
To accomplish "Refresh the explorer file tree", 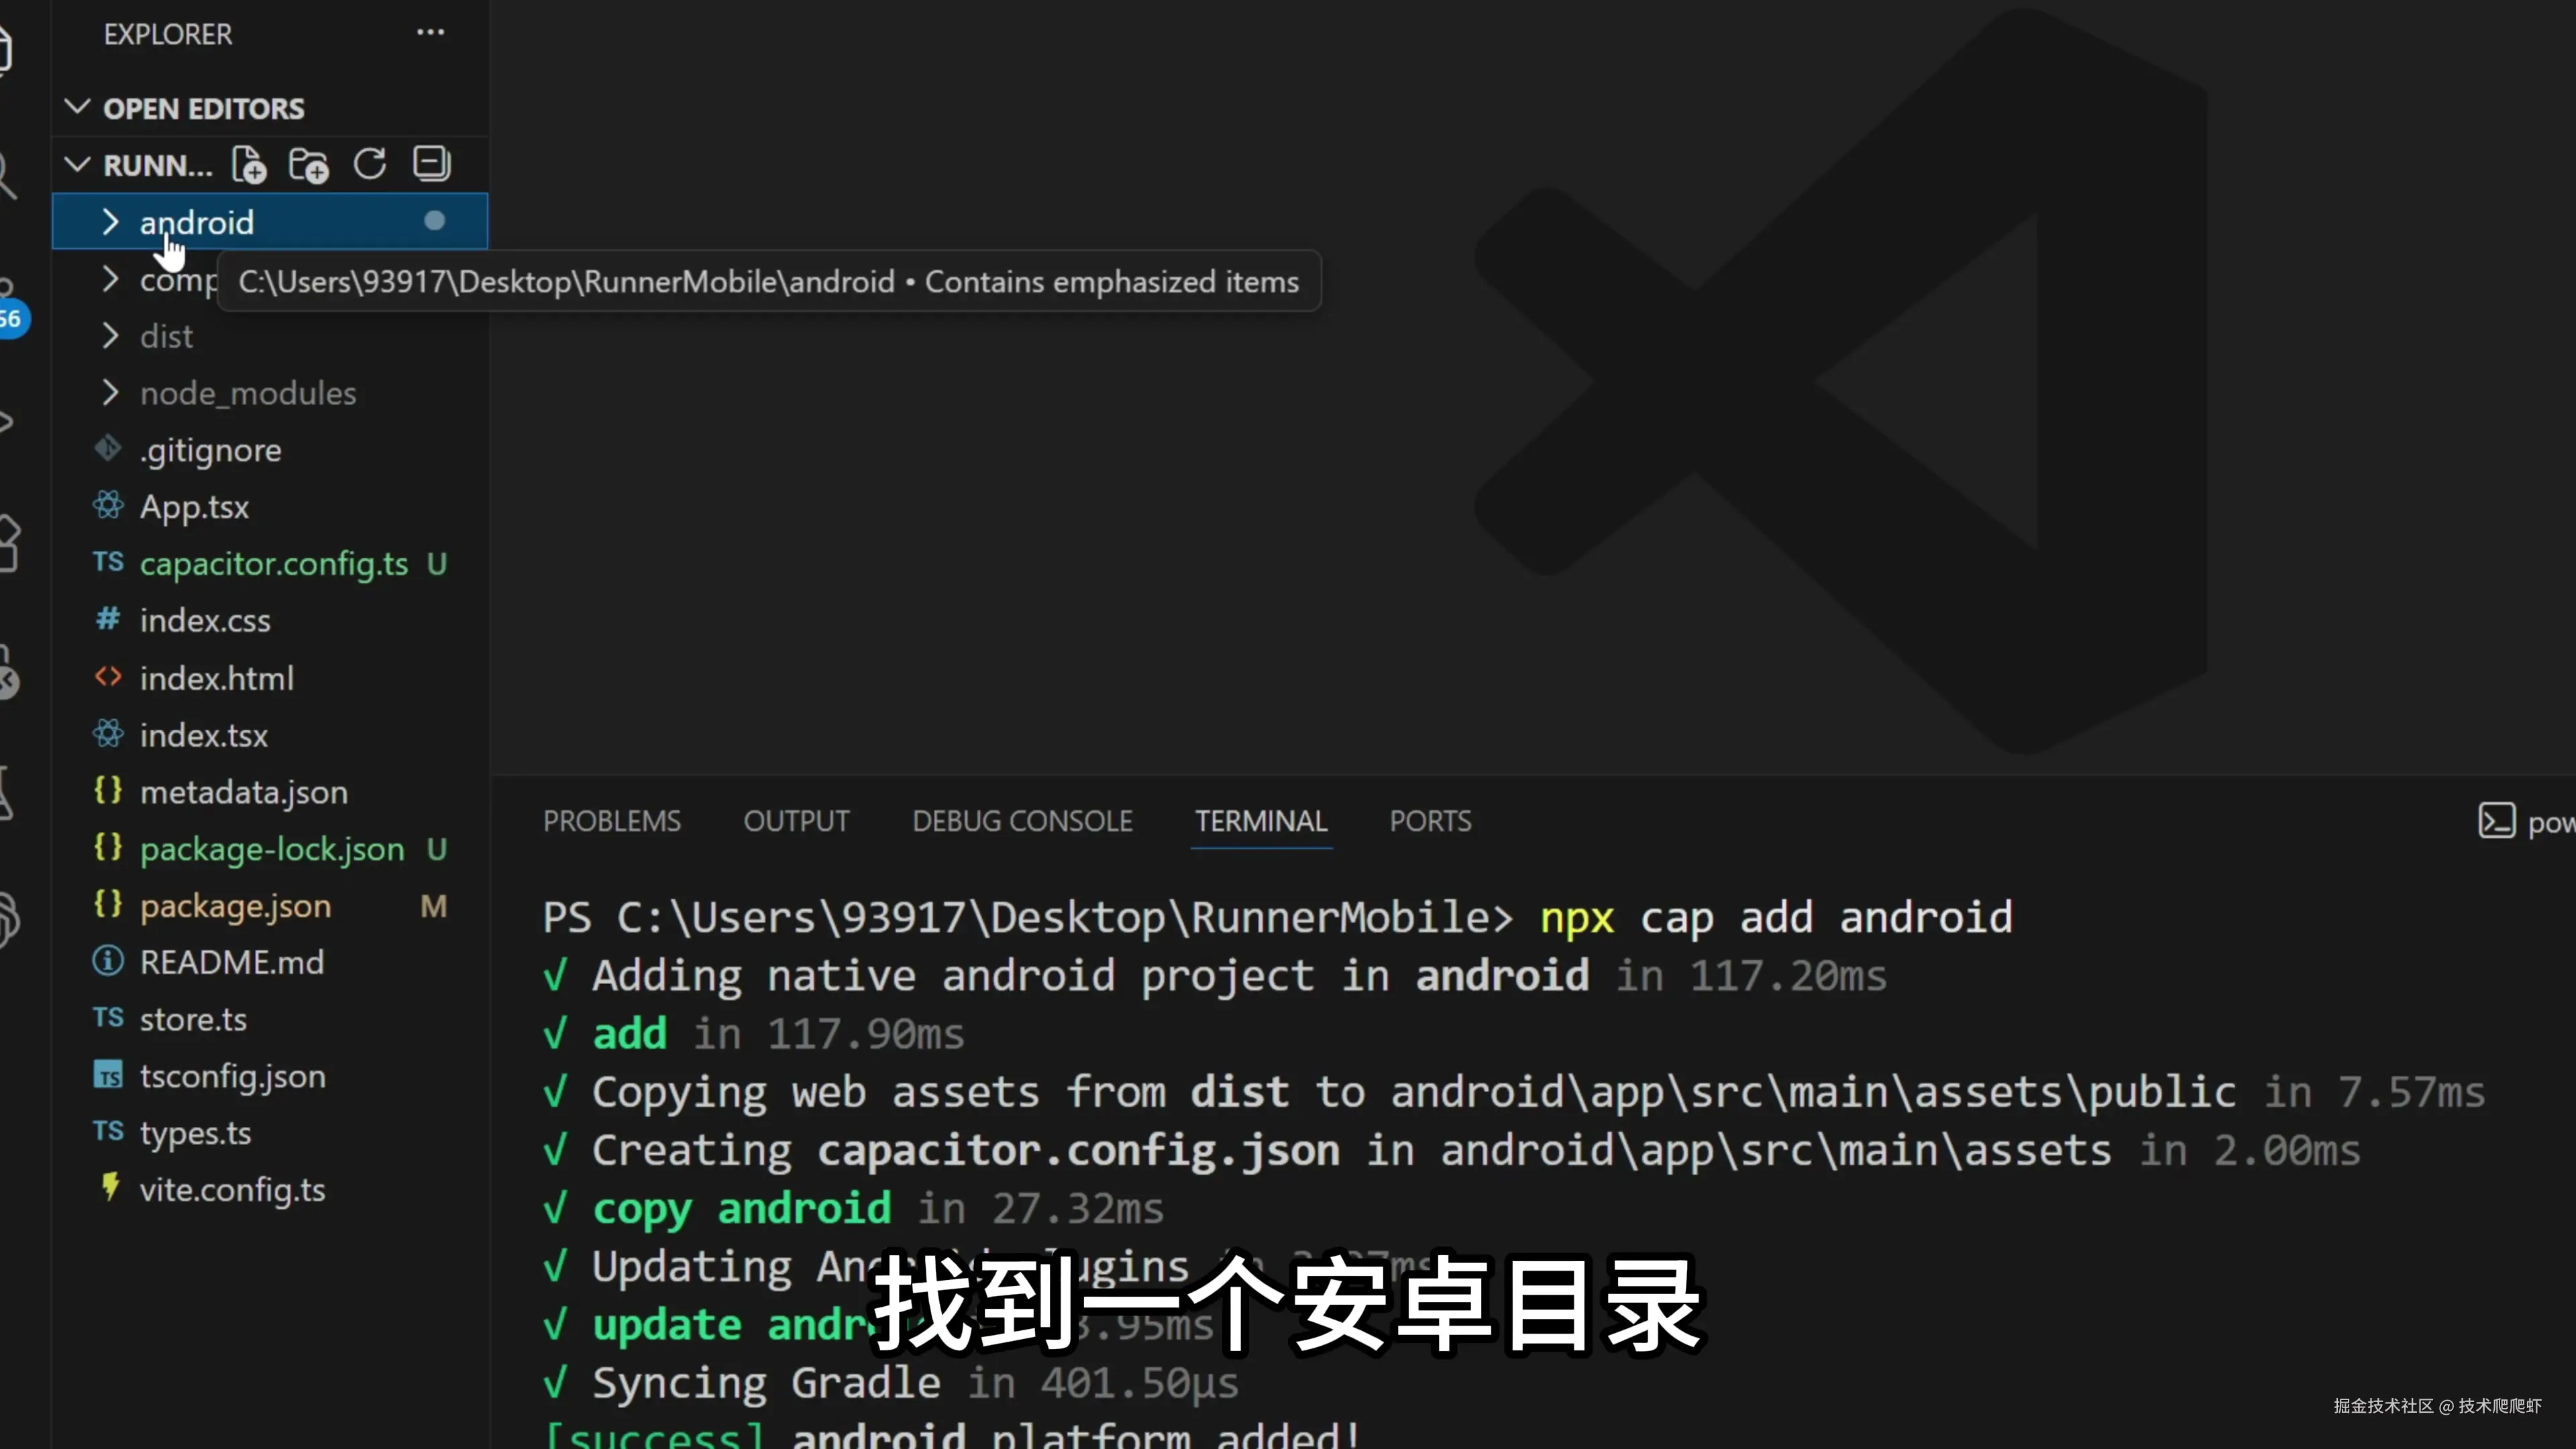I will 370,165.
